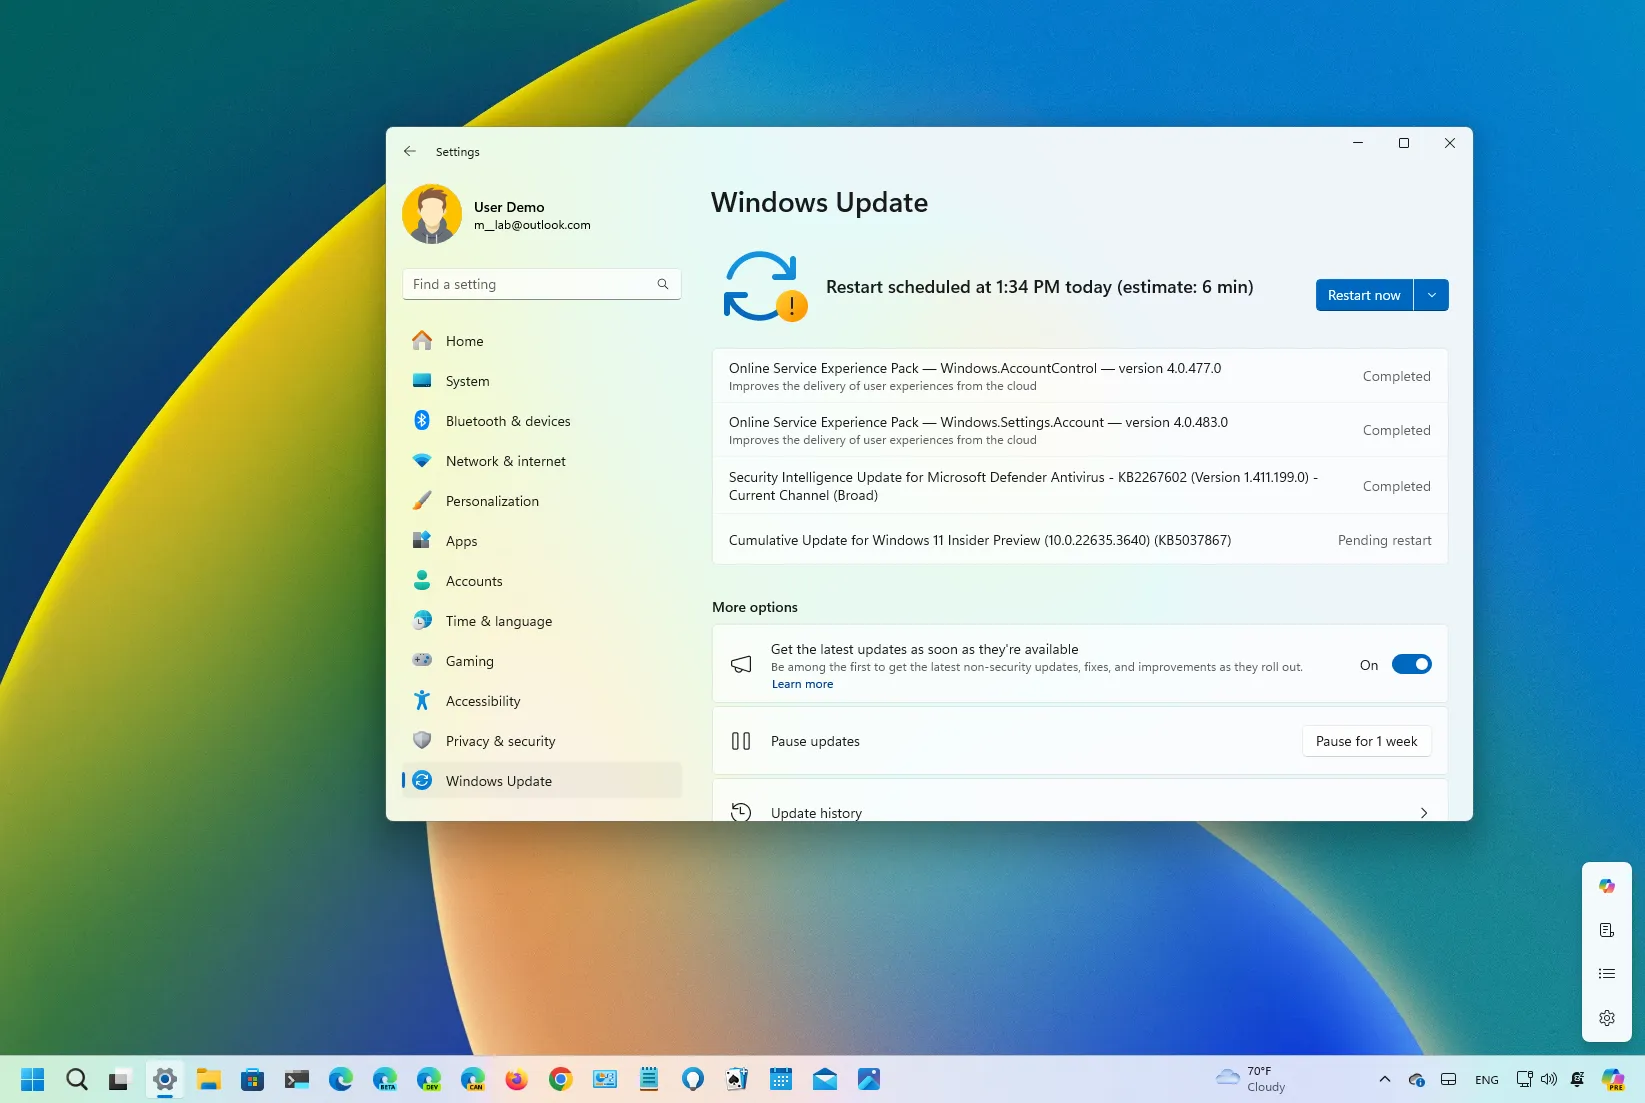Launch Windows Terminal from the taskbar

[296, 1079]
